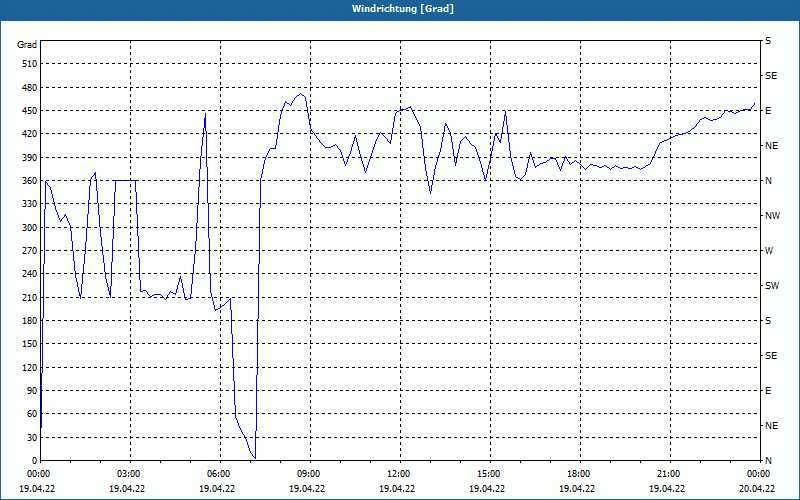The image size is (800, 500).
Task: Click the 30 axis value
Action: [x=32, y=437]
